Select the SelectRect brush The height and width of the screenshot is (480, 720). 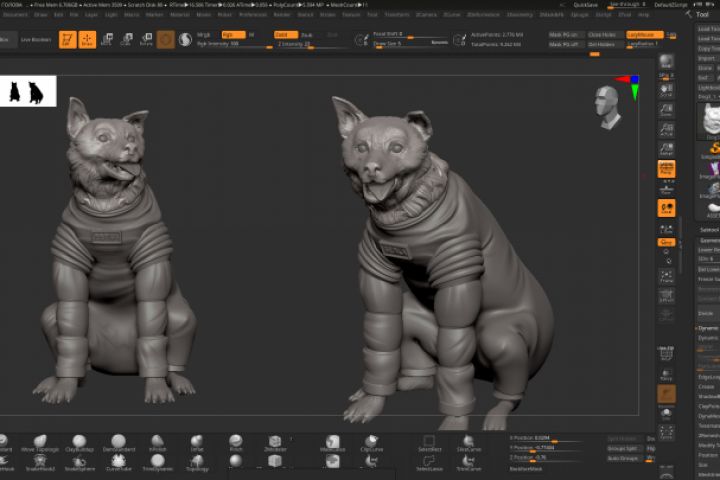(429, 444)
